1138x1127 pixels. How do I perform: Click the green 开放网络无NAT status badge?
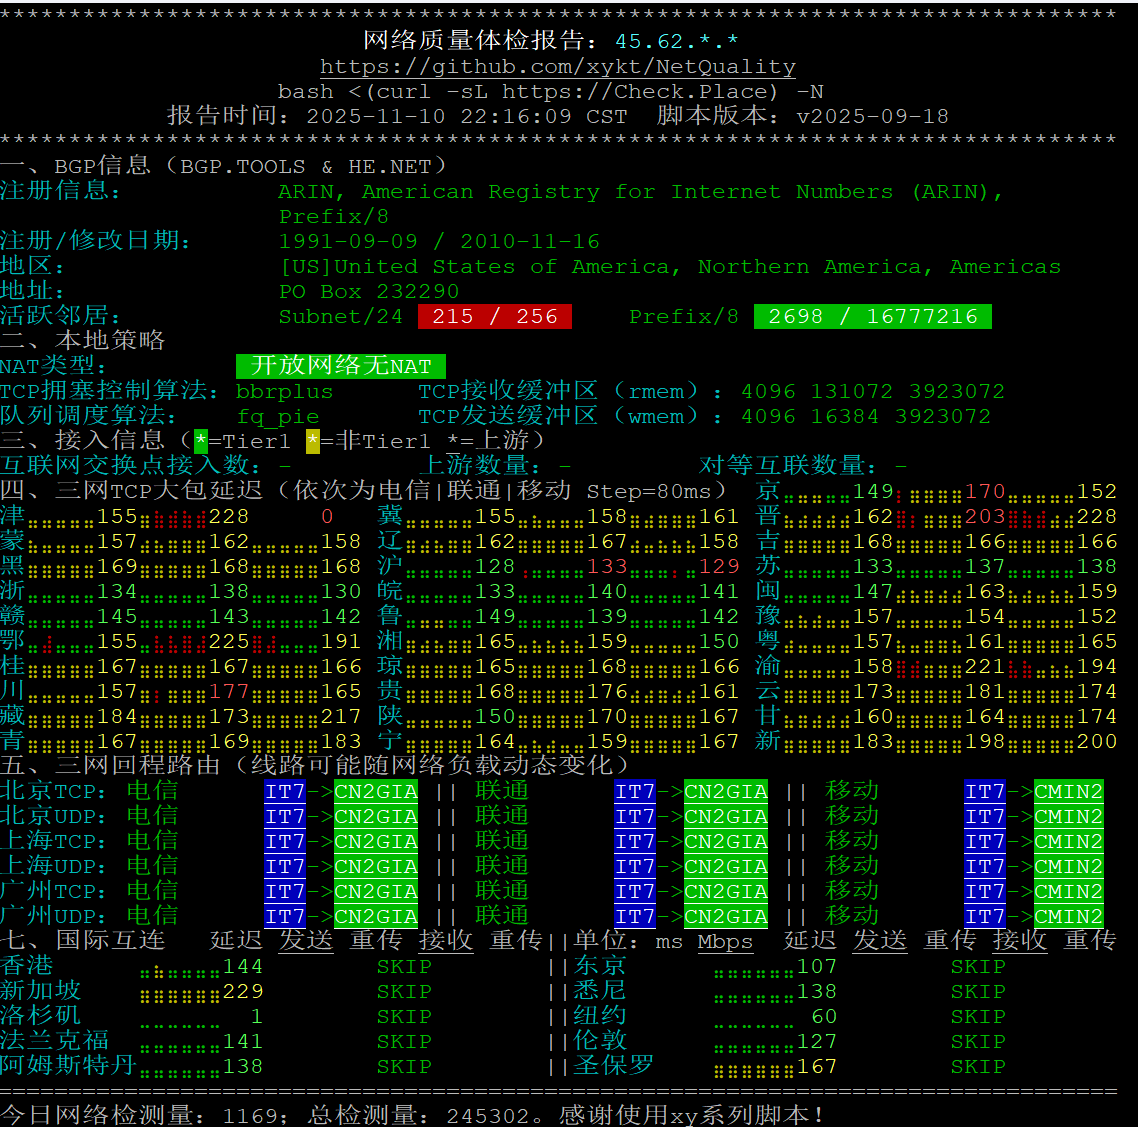pyautogui.click(x=341, y=366)
